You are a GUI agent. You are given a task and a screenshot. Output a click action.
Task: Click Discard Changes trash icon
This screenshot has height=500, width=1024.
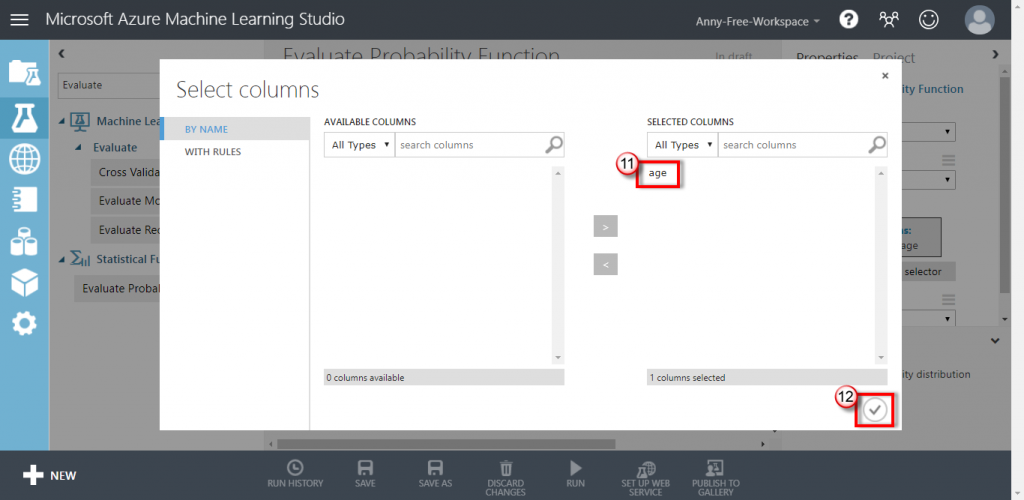point(505,478)
